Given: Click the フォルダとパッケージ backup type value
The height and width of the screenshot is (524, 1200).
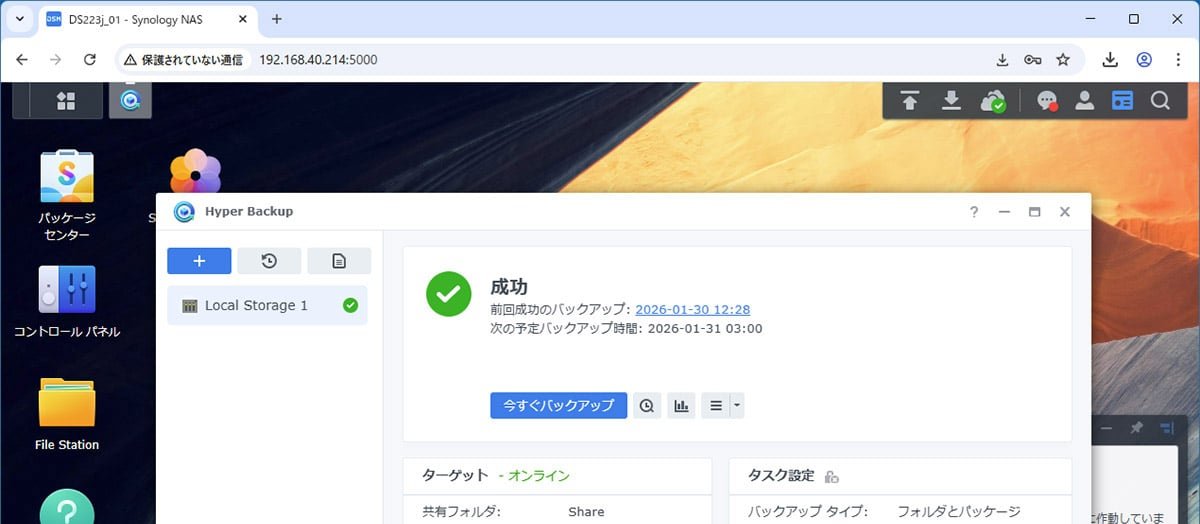Looking at the screenshot, I should [x=959, y=512].
